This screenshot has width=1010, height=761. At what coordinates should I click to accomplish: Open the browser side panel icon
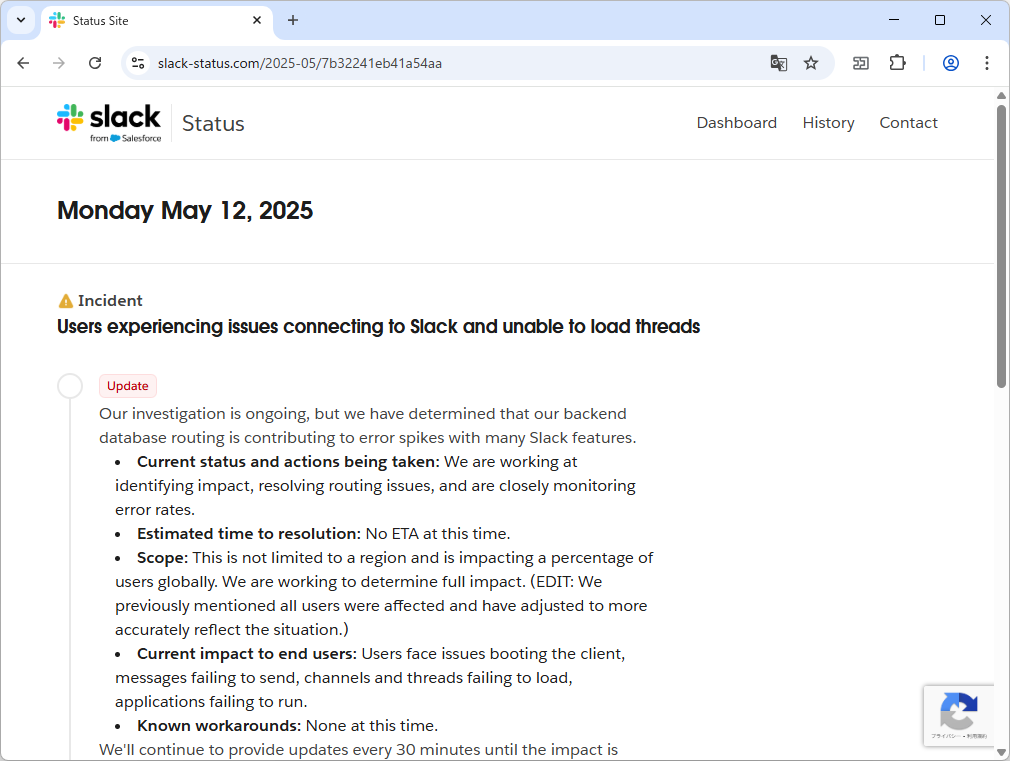[861, 63]
